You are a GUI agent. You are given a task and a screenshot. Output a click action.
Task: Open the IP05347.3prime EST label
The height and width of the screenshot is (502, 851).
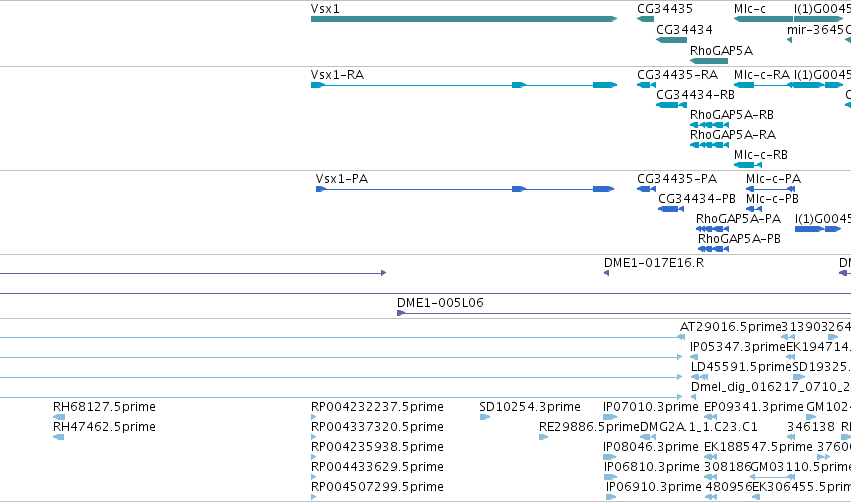coord(738,347)
